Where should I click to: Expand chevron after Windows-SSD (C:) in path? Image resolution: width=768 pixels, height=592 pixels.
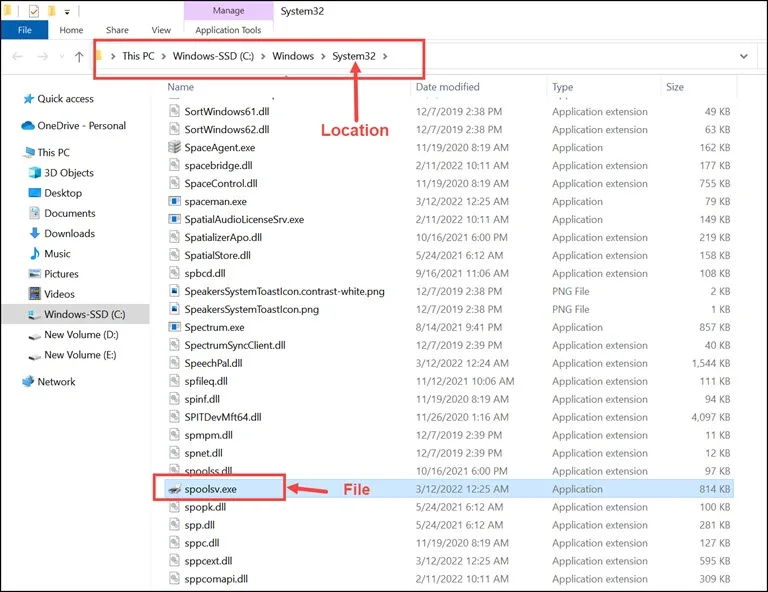[x=263, y=56]
